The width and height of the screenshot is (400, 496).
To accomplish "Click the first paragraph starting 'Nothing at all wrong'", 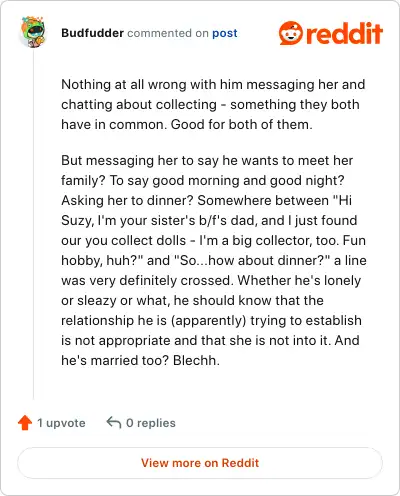I will [213, 104].
